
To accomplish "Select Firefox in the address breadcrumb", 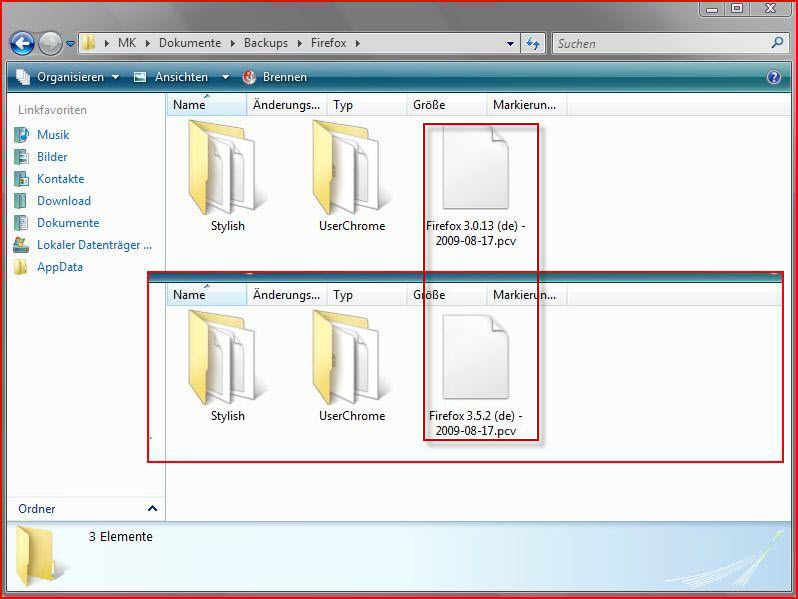I will tap(328, 43).
